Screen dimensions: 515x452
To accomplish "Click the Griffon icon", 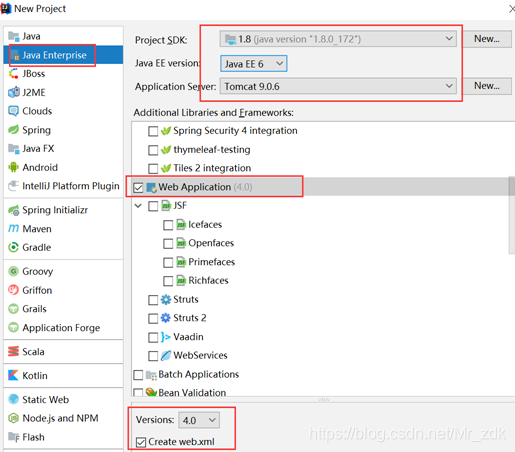I will click(x=14, y=290).
